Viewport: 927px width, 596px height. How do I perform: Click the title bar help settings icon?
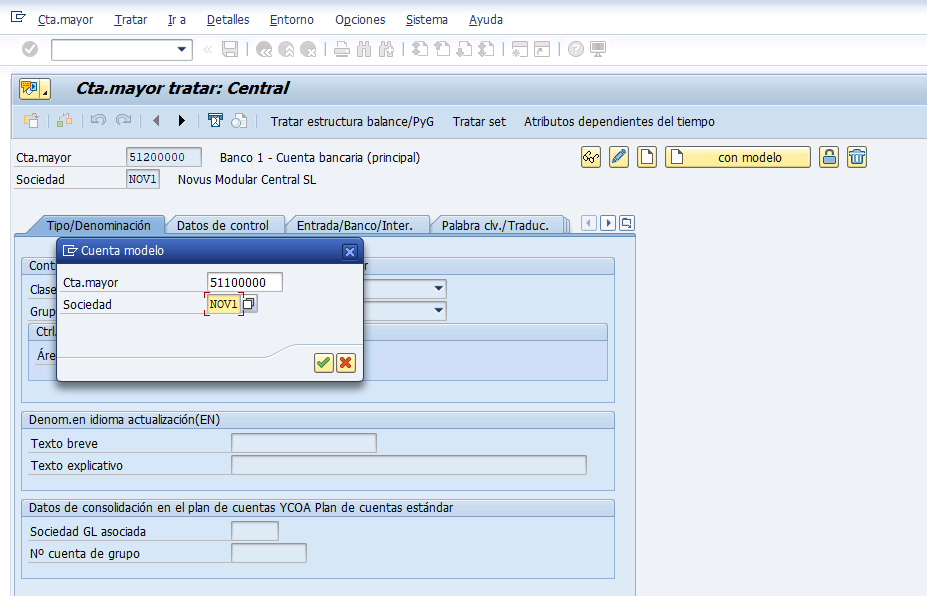pyautogui.click(x=34, y=89)
